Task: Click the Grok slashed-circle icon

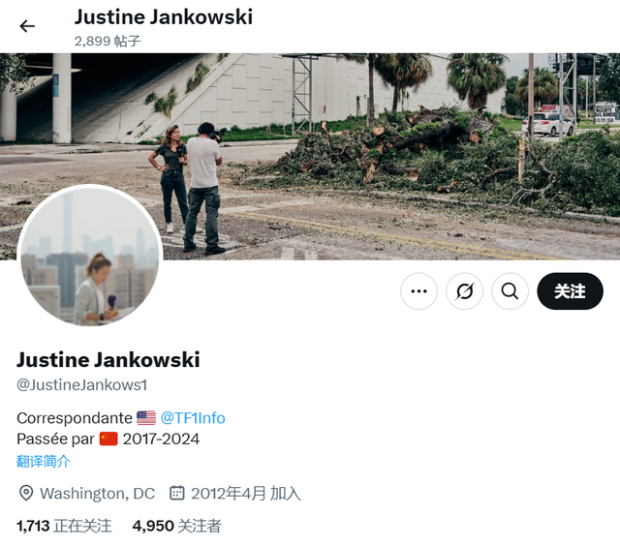Action: [x=464, y=291]
